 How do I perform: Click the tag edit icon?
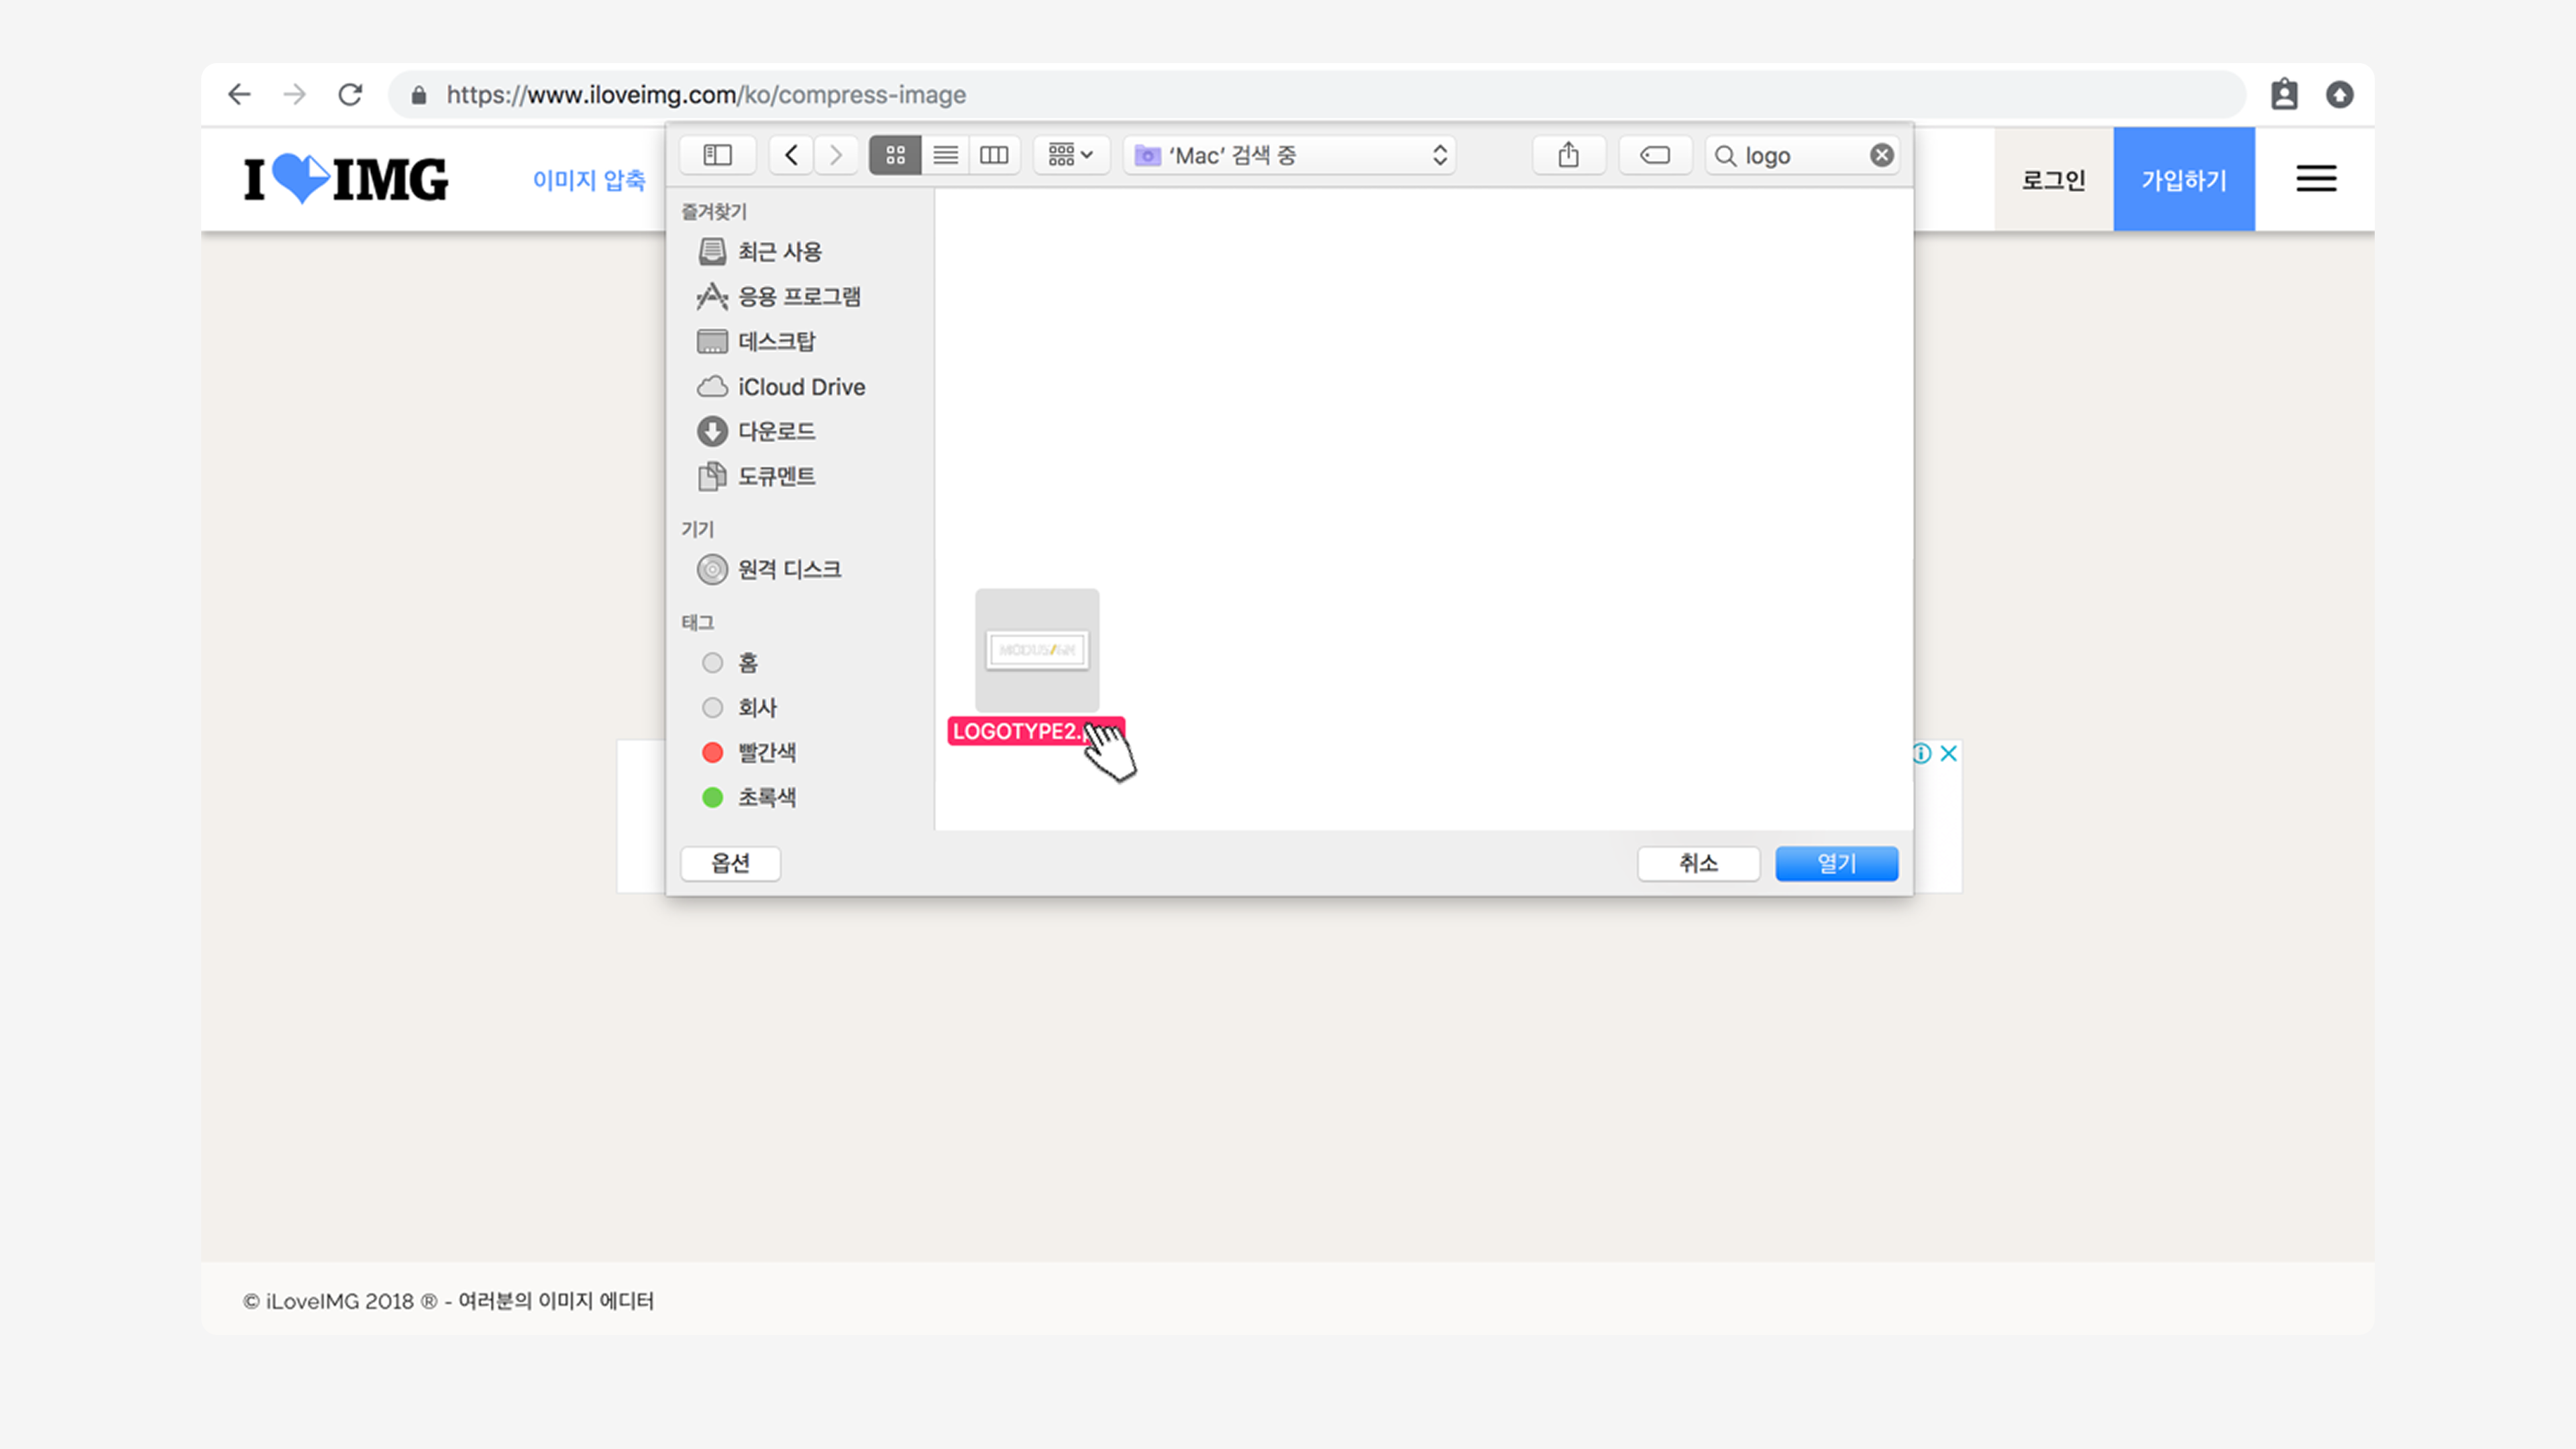coord(1655,155)
